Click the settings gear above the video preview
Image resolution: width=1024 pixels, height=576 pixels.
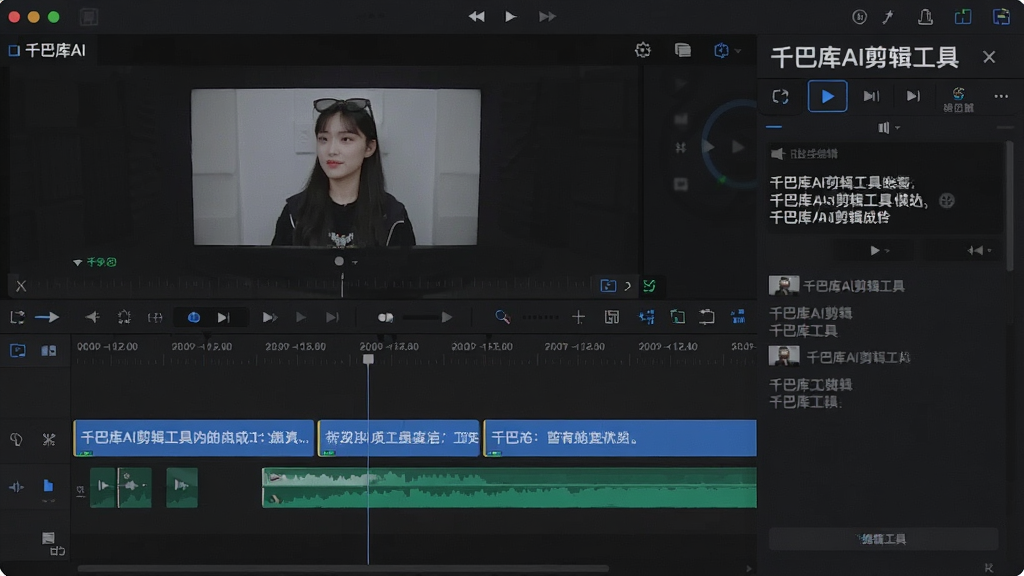[643, 50]
